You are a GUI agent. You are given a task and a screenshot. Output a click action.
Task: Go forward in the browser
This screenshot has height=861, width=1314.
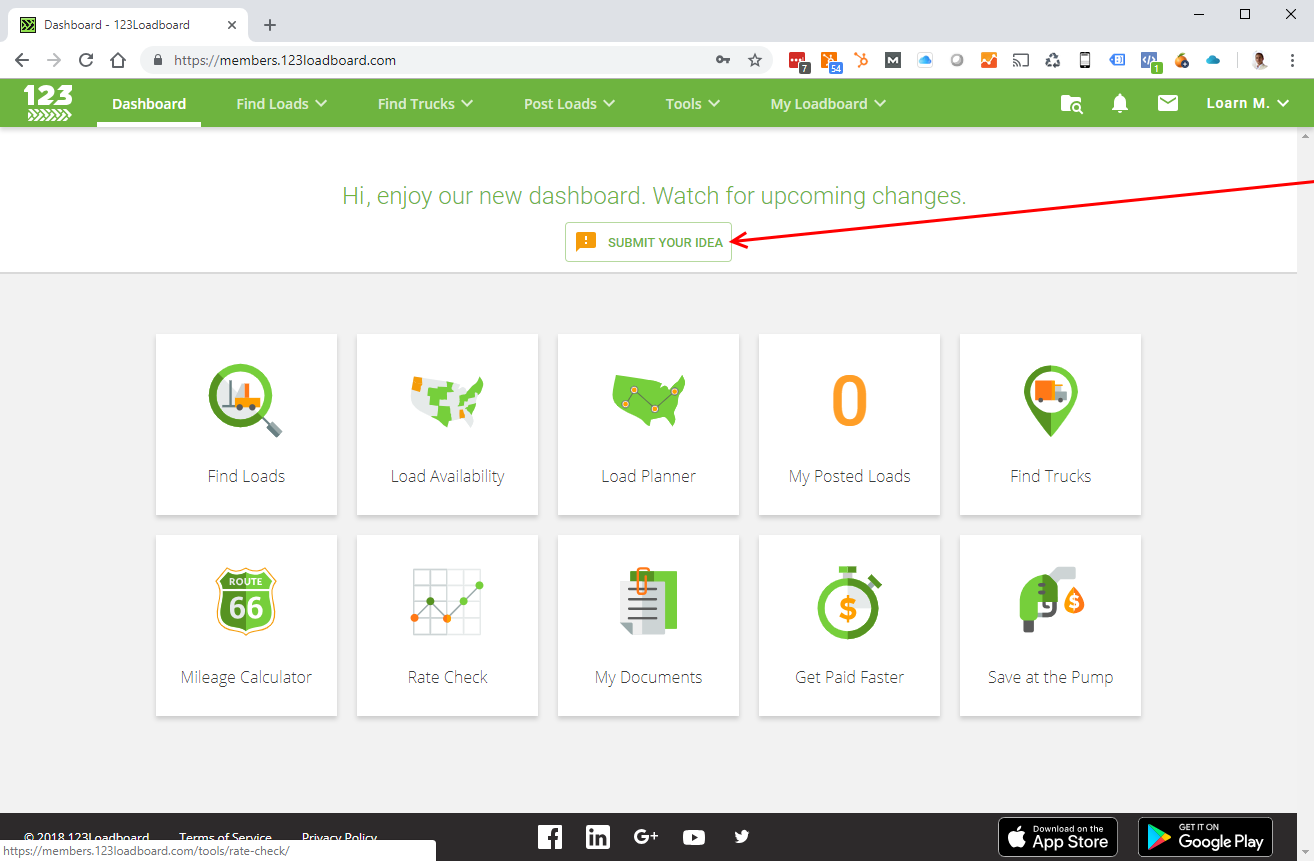point(54,60)
